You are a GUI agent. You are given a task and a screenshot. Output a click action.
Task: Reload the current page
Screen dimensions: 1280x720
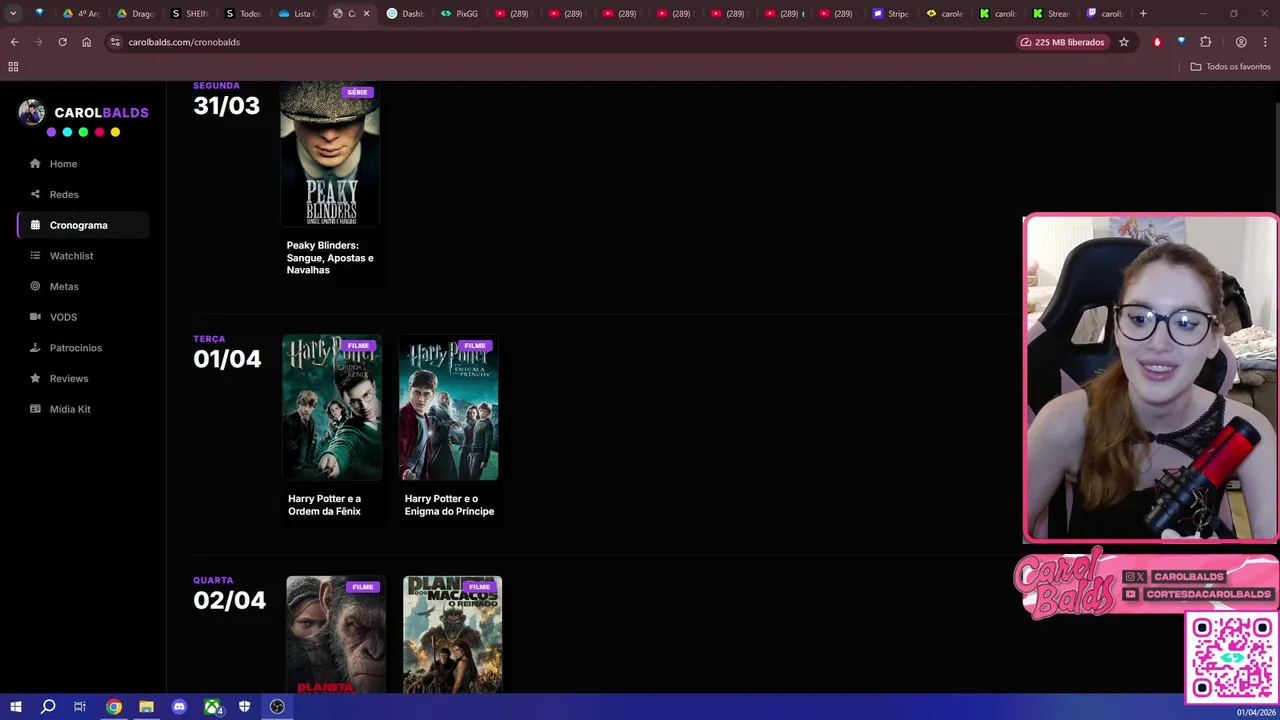pos(62,42)
